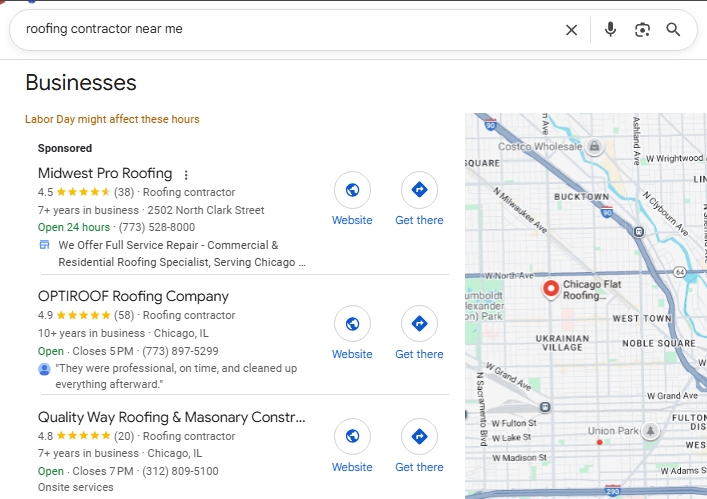Open the website globe icon for OPTIROOF Roofing Company

(352, 324)
